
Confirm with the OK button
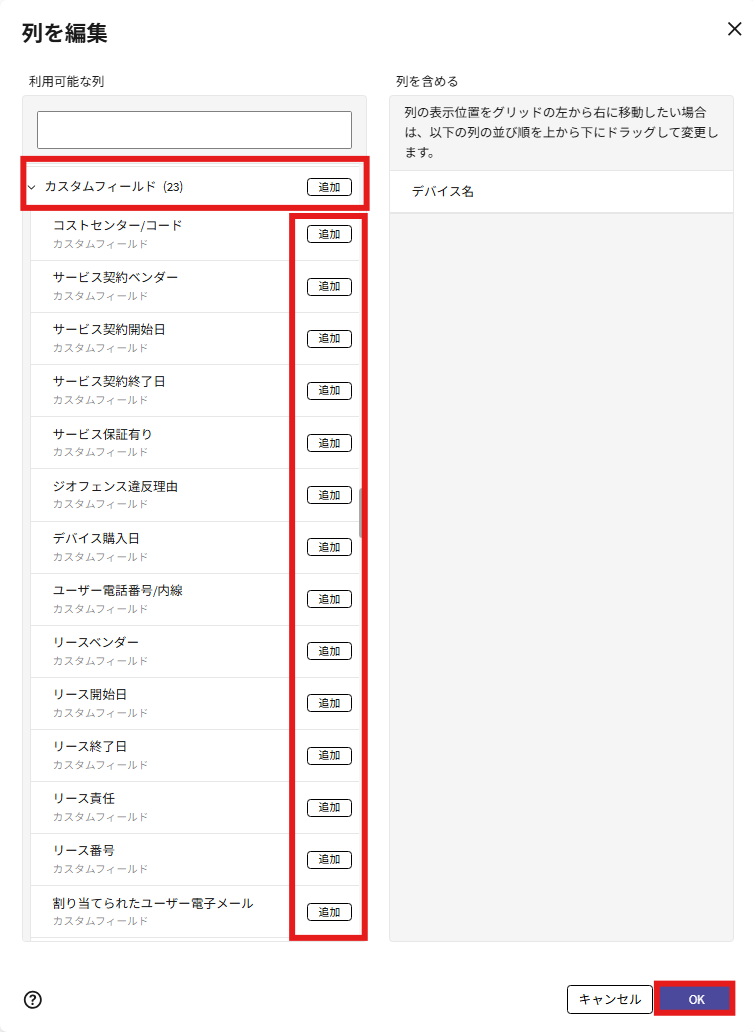coord(696,999)
